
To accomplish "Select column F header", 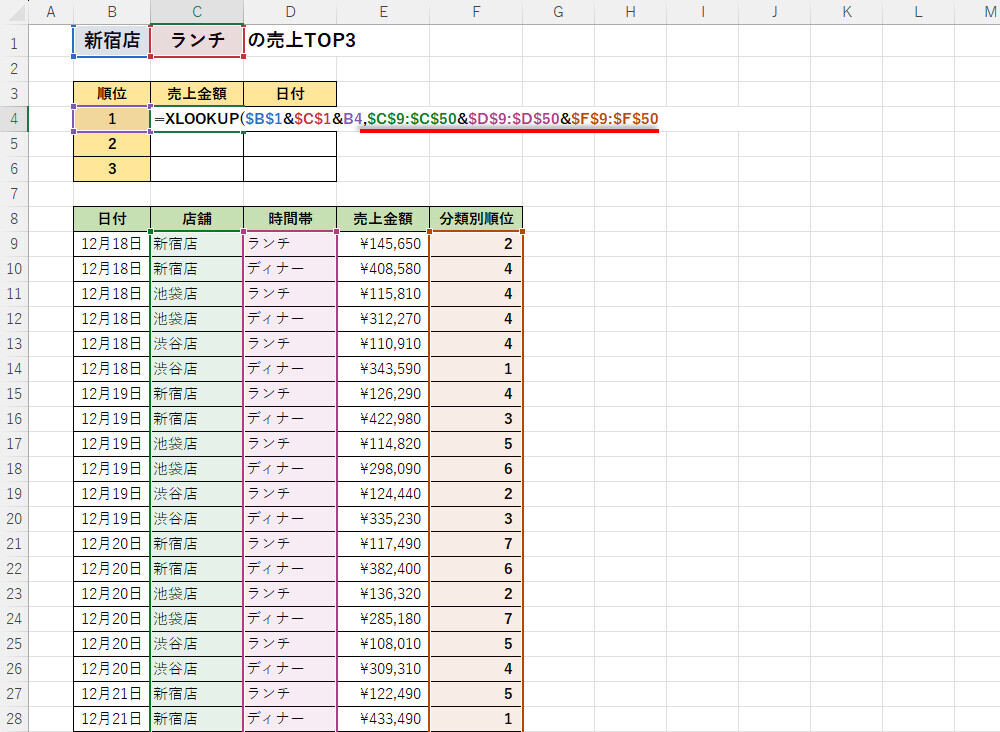I will (x=476, y=11).
